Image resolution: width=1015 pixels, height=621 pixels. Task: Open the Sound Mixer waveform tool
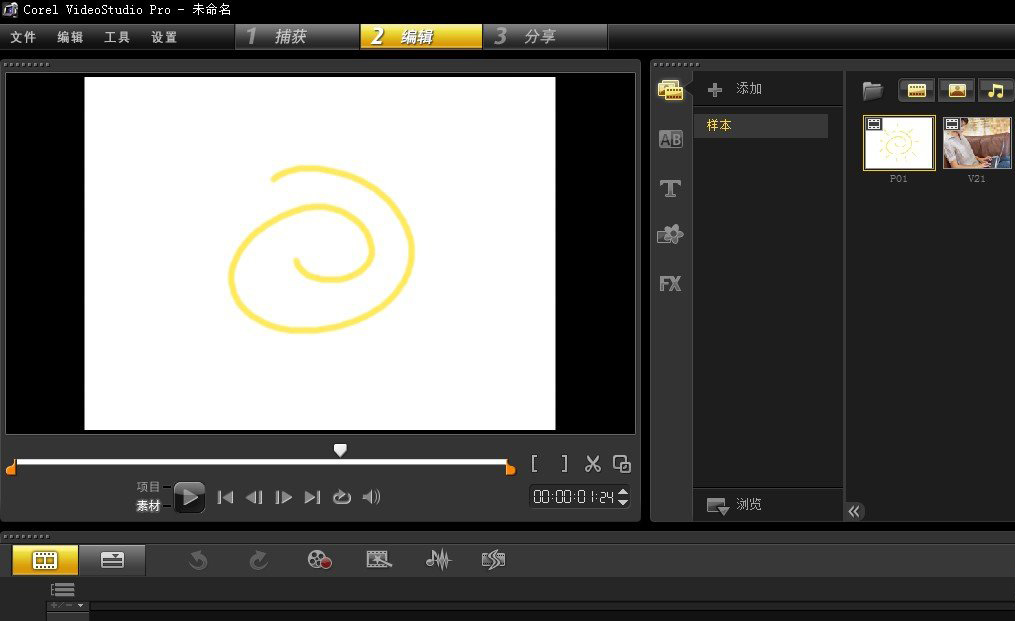tap(438, 560)
